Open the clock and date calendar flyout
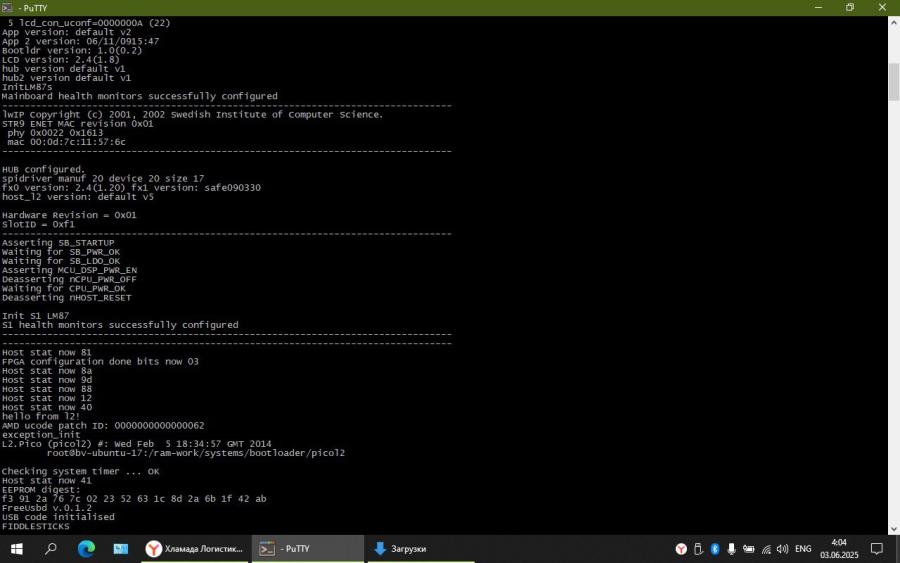Image resolution: width=900 pixels, height=563 pixels. tap(837, 549)
